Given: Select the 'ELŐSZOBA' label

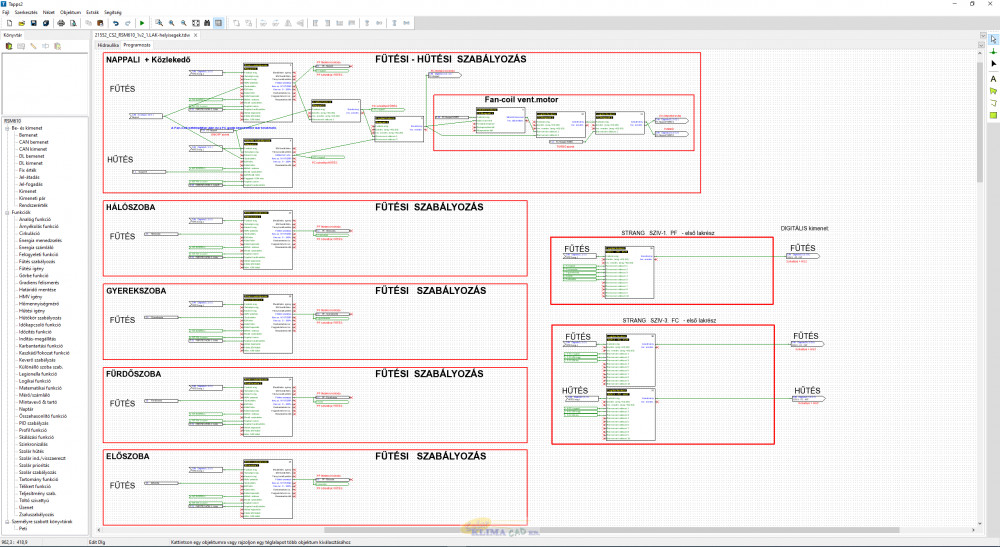Looking at the screenshot, I should 128,456.
